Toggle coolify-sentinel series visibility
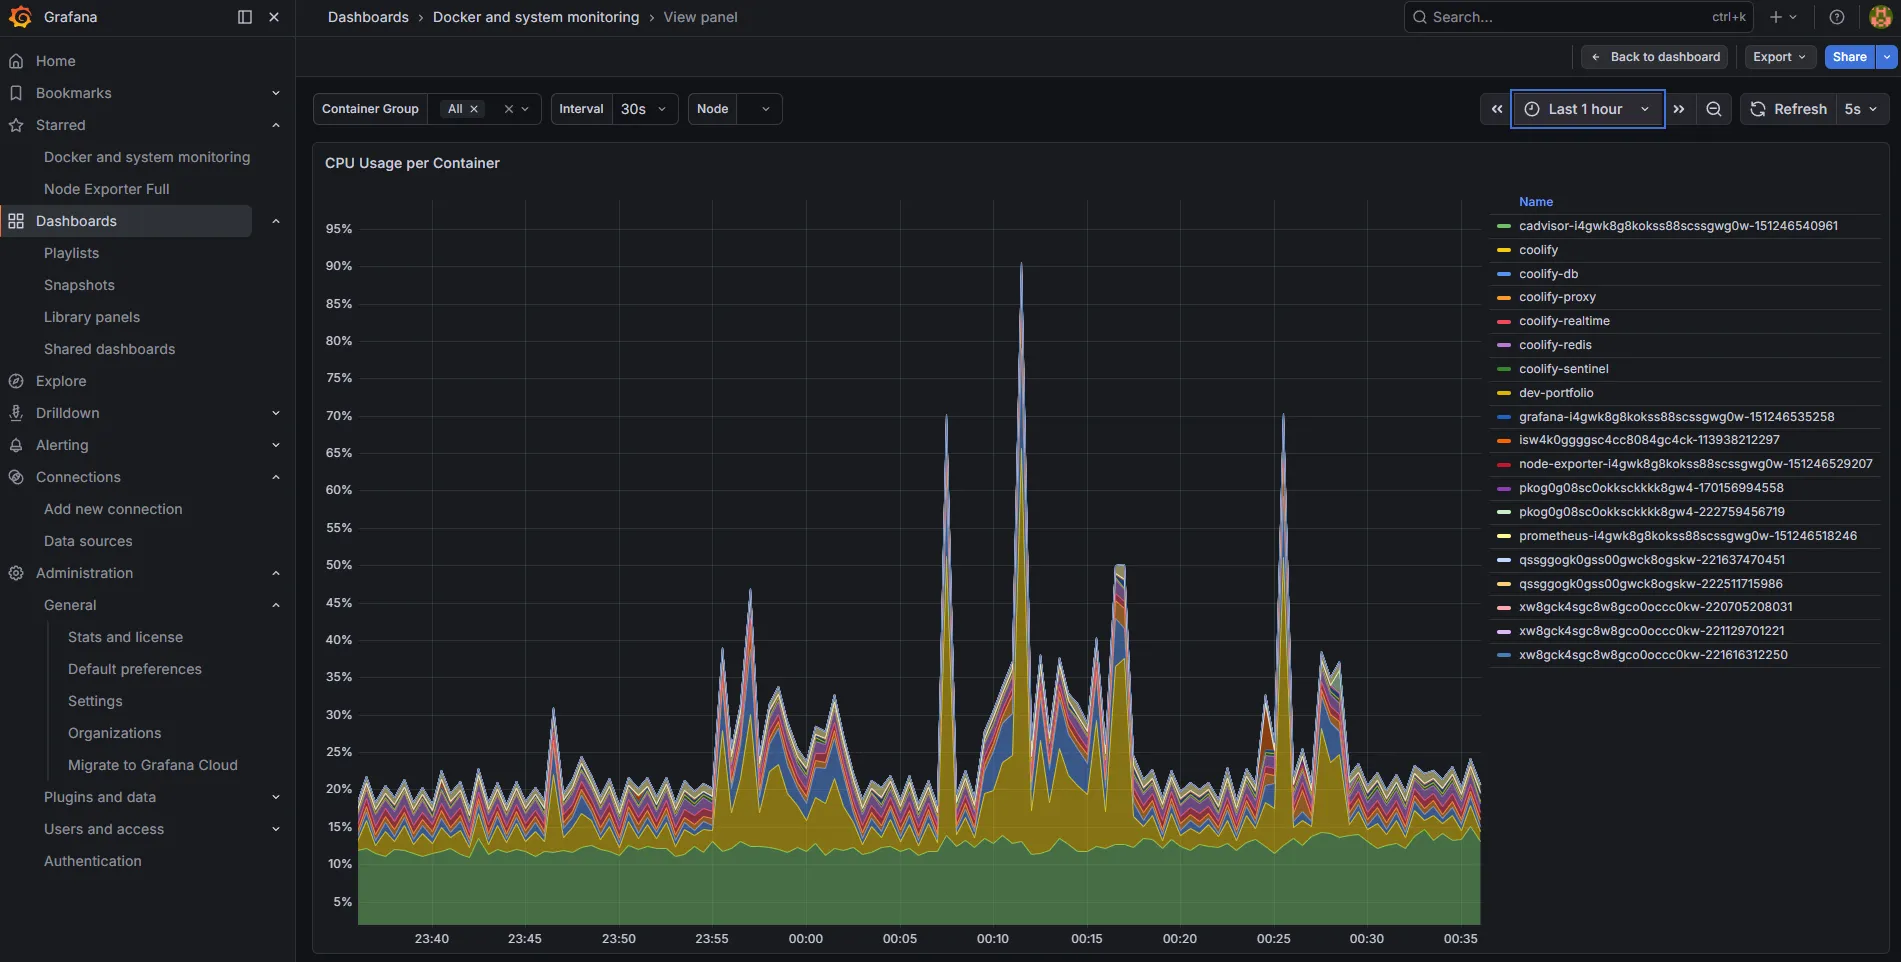This screenshot has width=1901, height=962. [1563, 369]
